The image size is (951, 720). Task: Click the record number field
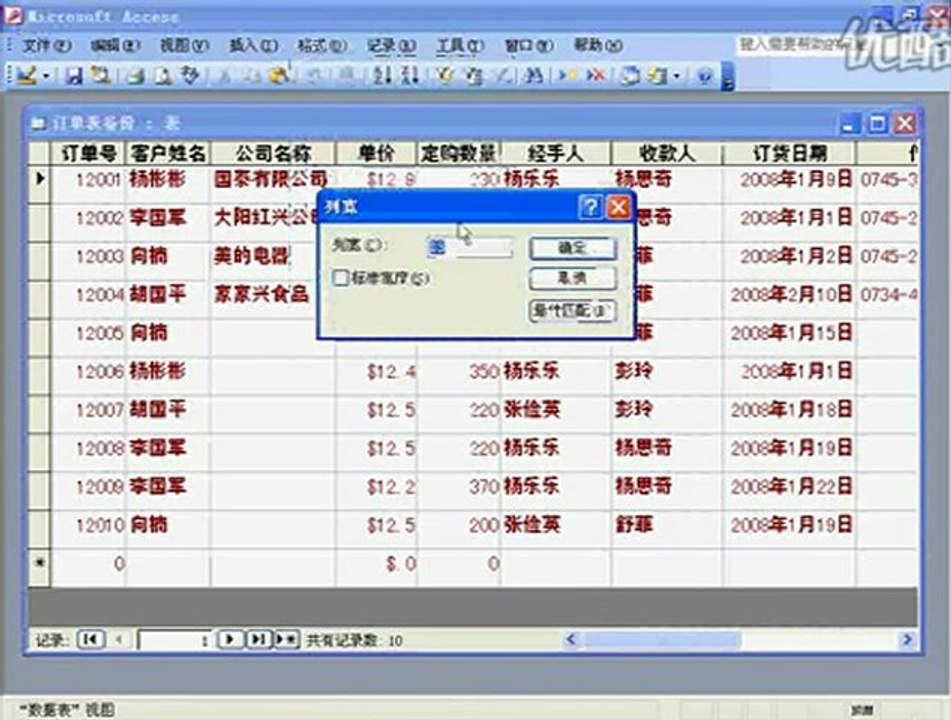(175, 640)
